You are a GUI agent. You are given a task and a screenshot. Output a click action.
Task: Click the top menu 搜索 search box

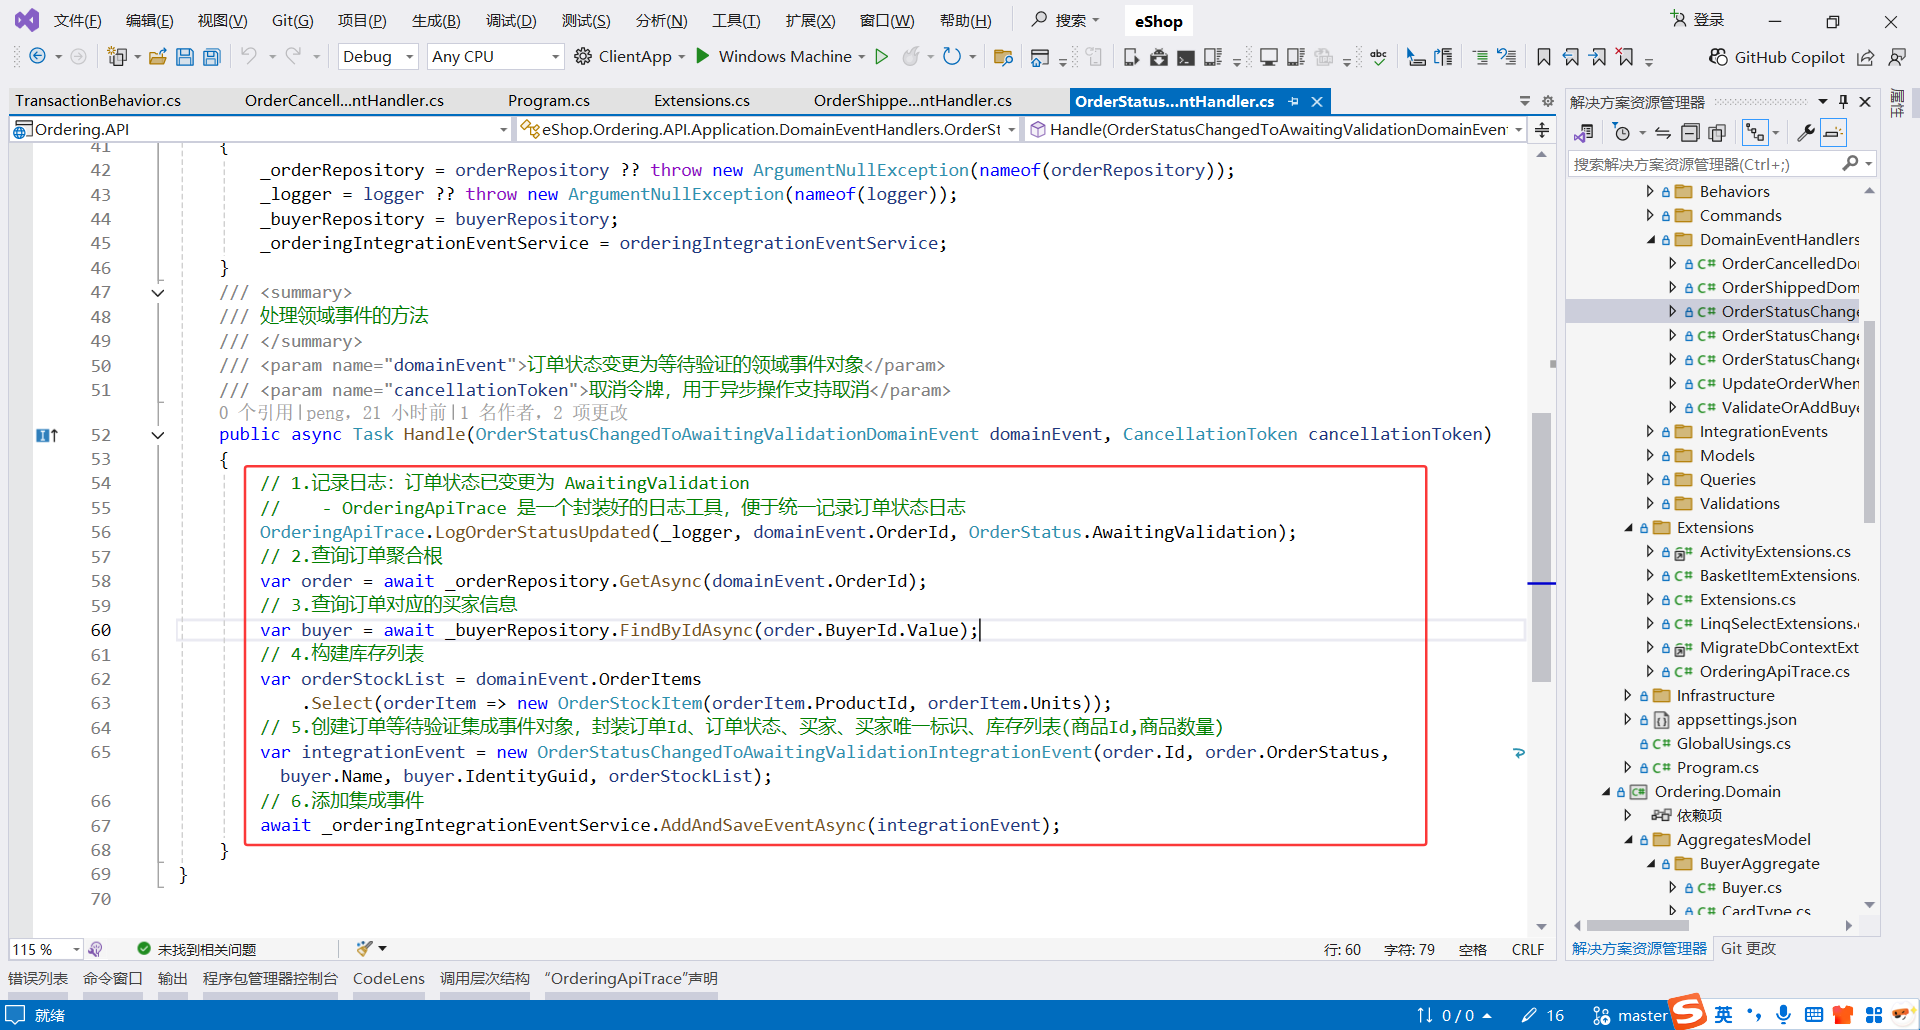[1066, 20]
